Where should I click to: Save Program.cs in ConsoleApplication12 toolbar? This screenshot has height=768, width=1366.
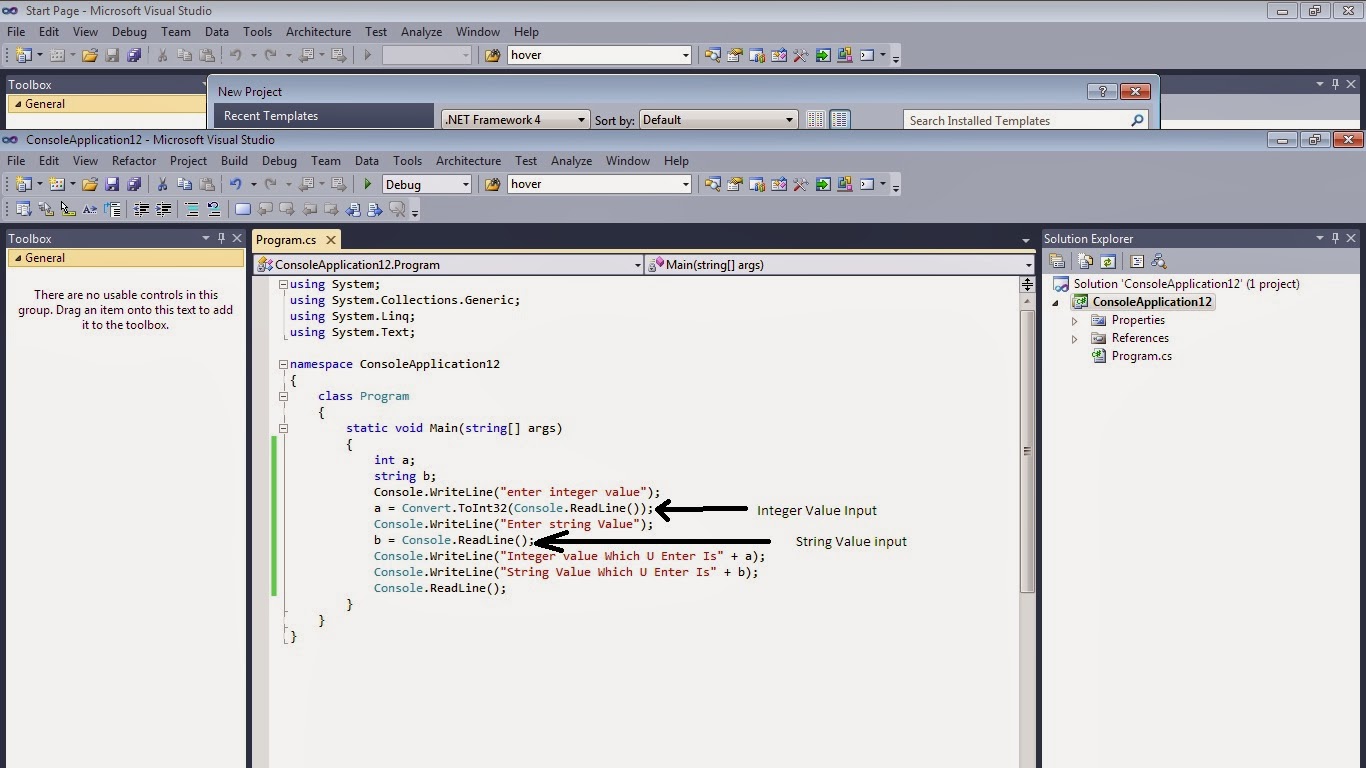[x=112, y=184]
